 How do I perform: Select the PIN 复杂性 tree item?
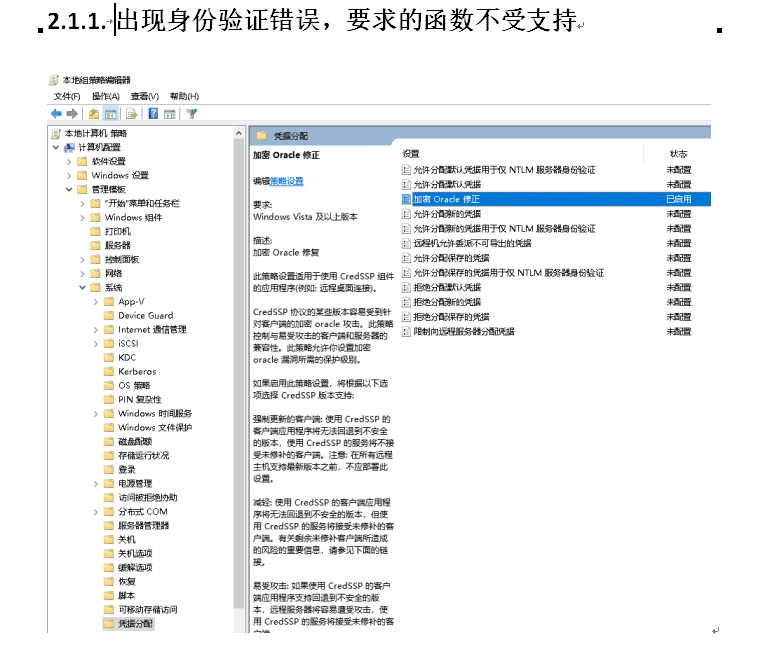[x=139, y=399]
